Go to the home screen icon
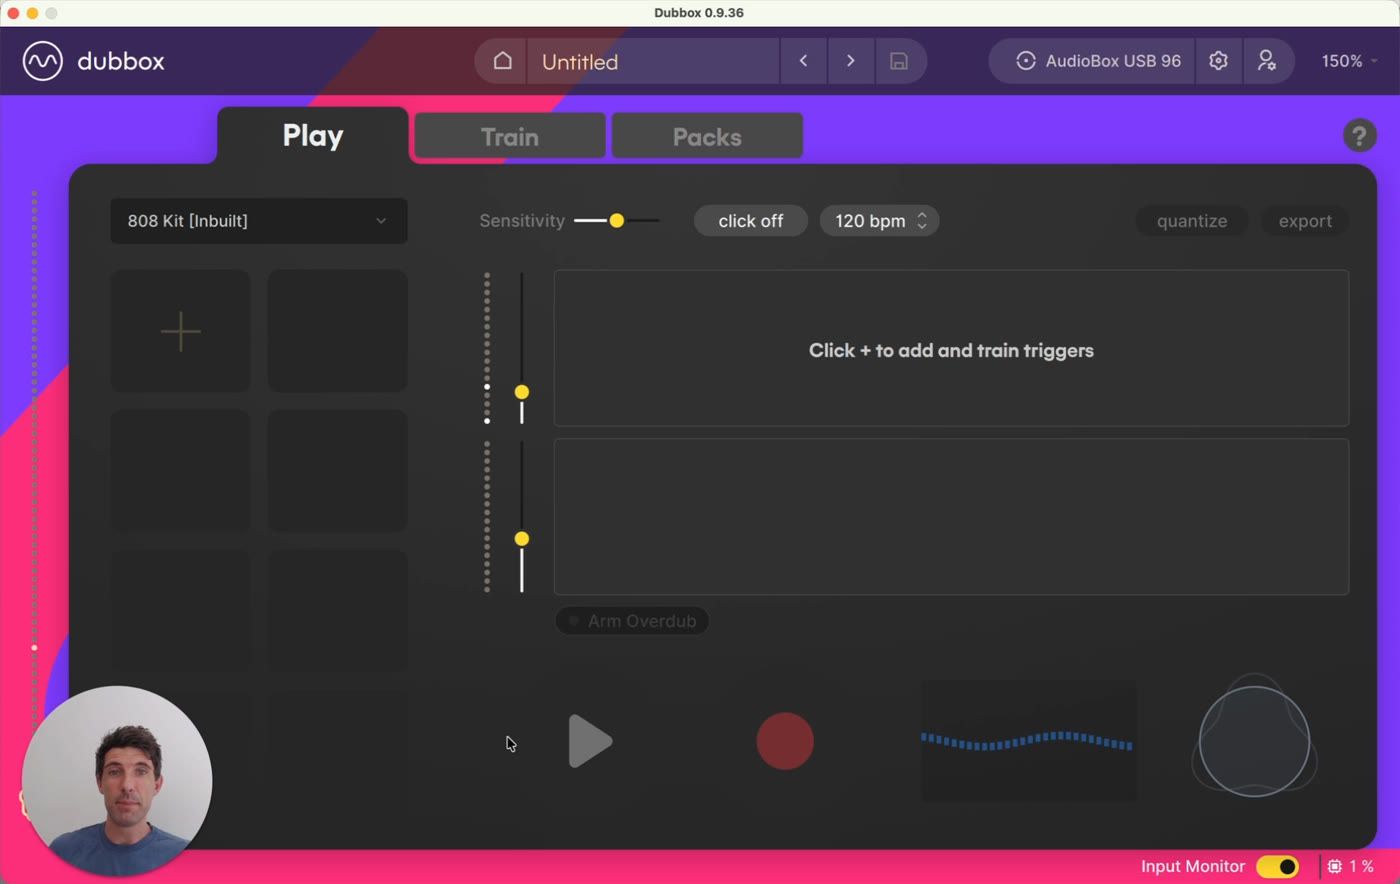Viewport: 1400px width, 884px height. click(502, 61)
